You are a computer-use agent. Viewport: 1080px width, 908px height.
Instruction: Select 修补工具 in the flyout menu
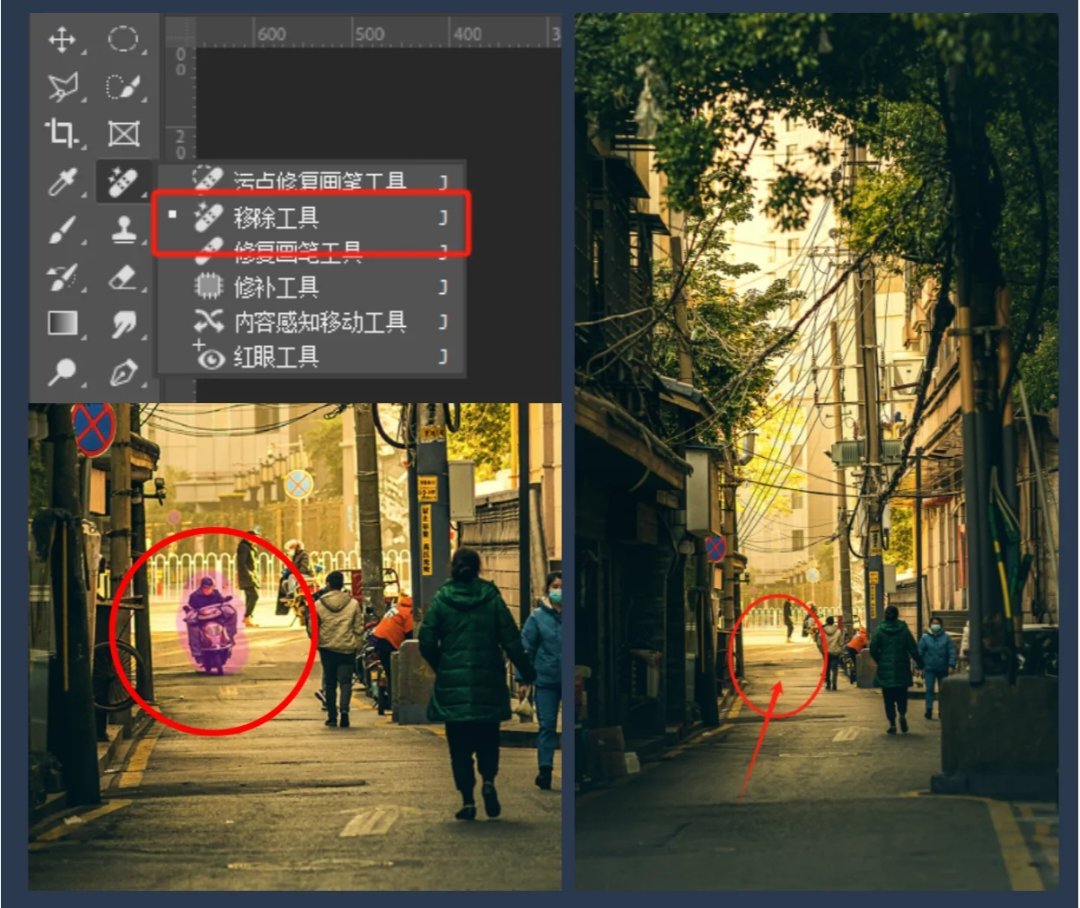275,288
